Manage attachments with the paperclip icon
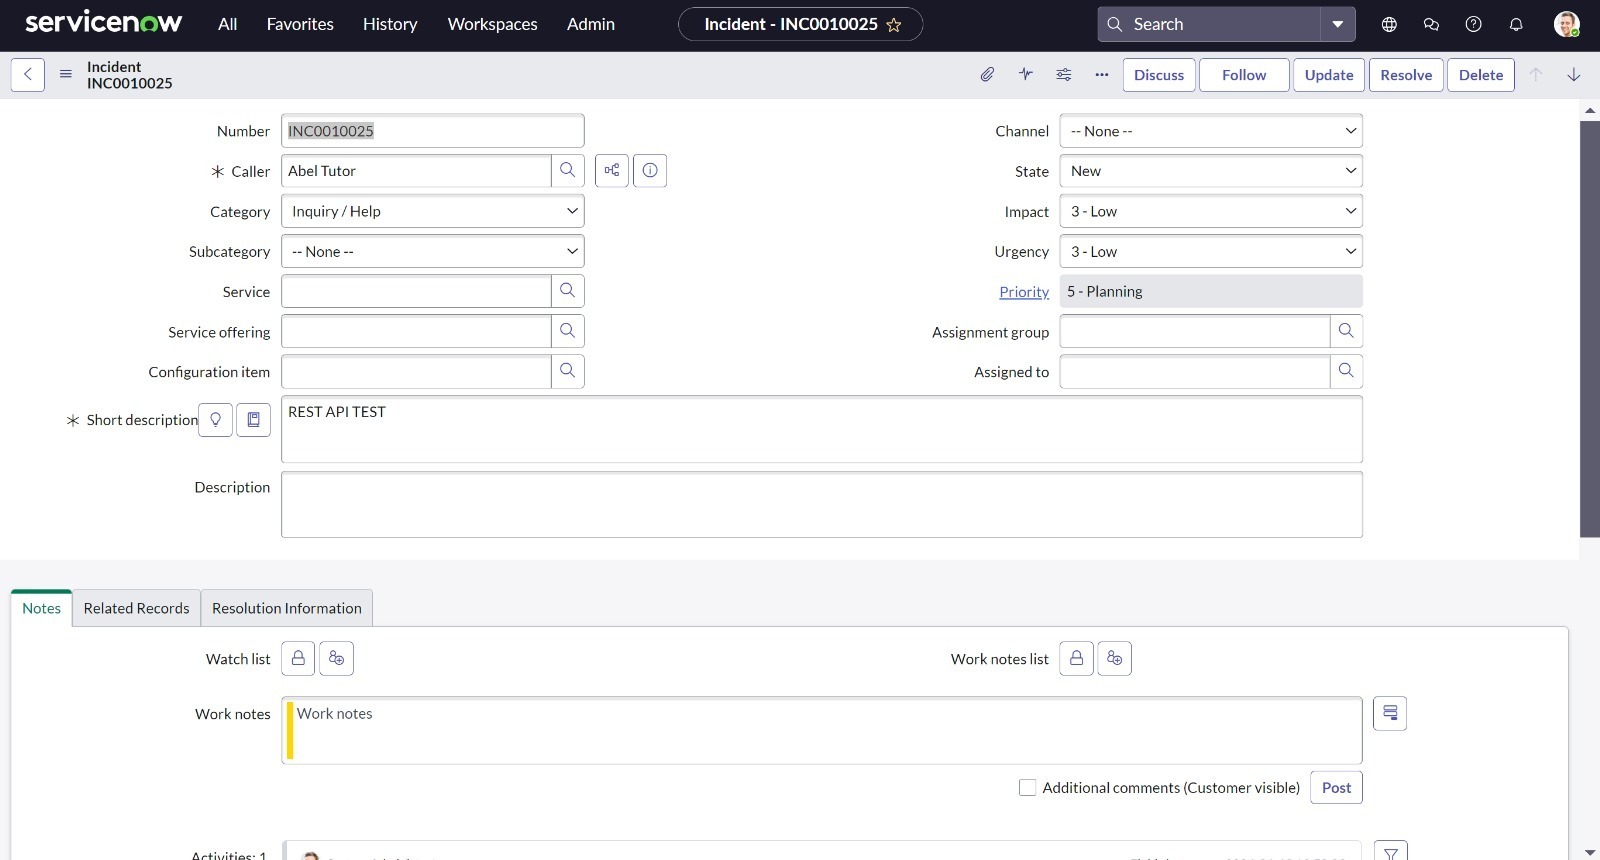This screenshot has width=1600, height=860. (987, 75)
